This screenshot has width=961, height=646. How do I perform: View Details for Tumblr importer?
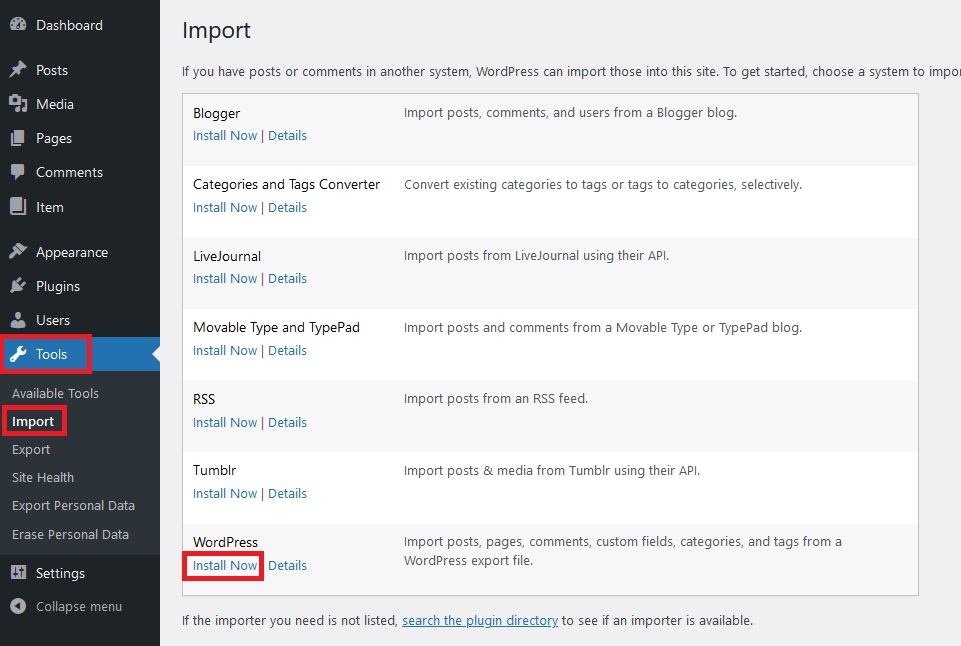287,493
